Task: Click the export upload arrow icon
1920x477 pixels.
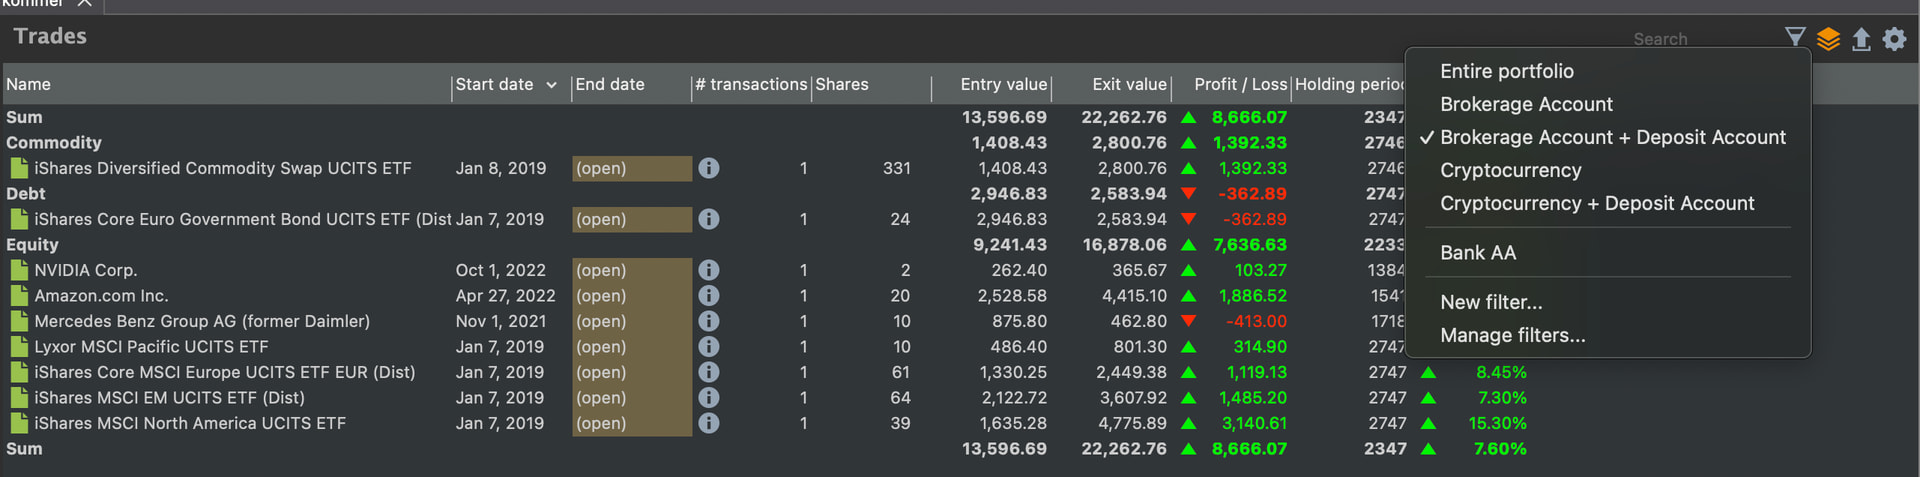Action: point(1861,39)
